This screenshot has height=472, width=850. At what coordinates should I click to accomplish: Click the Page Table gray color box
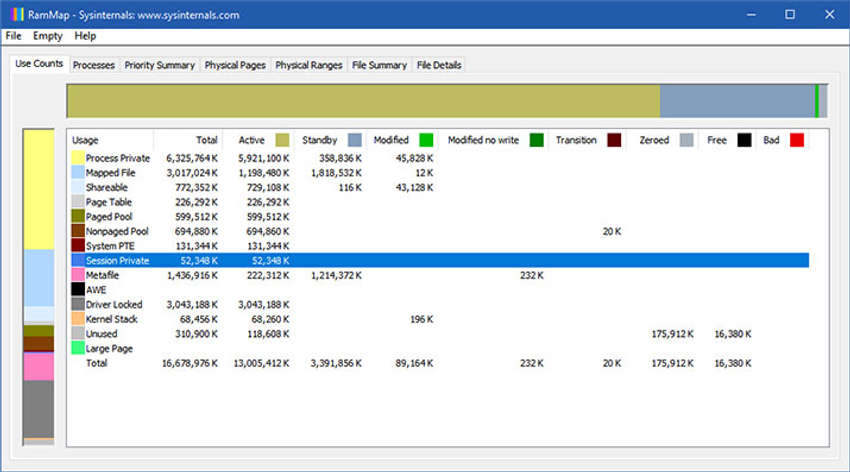[78, 202]
